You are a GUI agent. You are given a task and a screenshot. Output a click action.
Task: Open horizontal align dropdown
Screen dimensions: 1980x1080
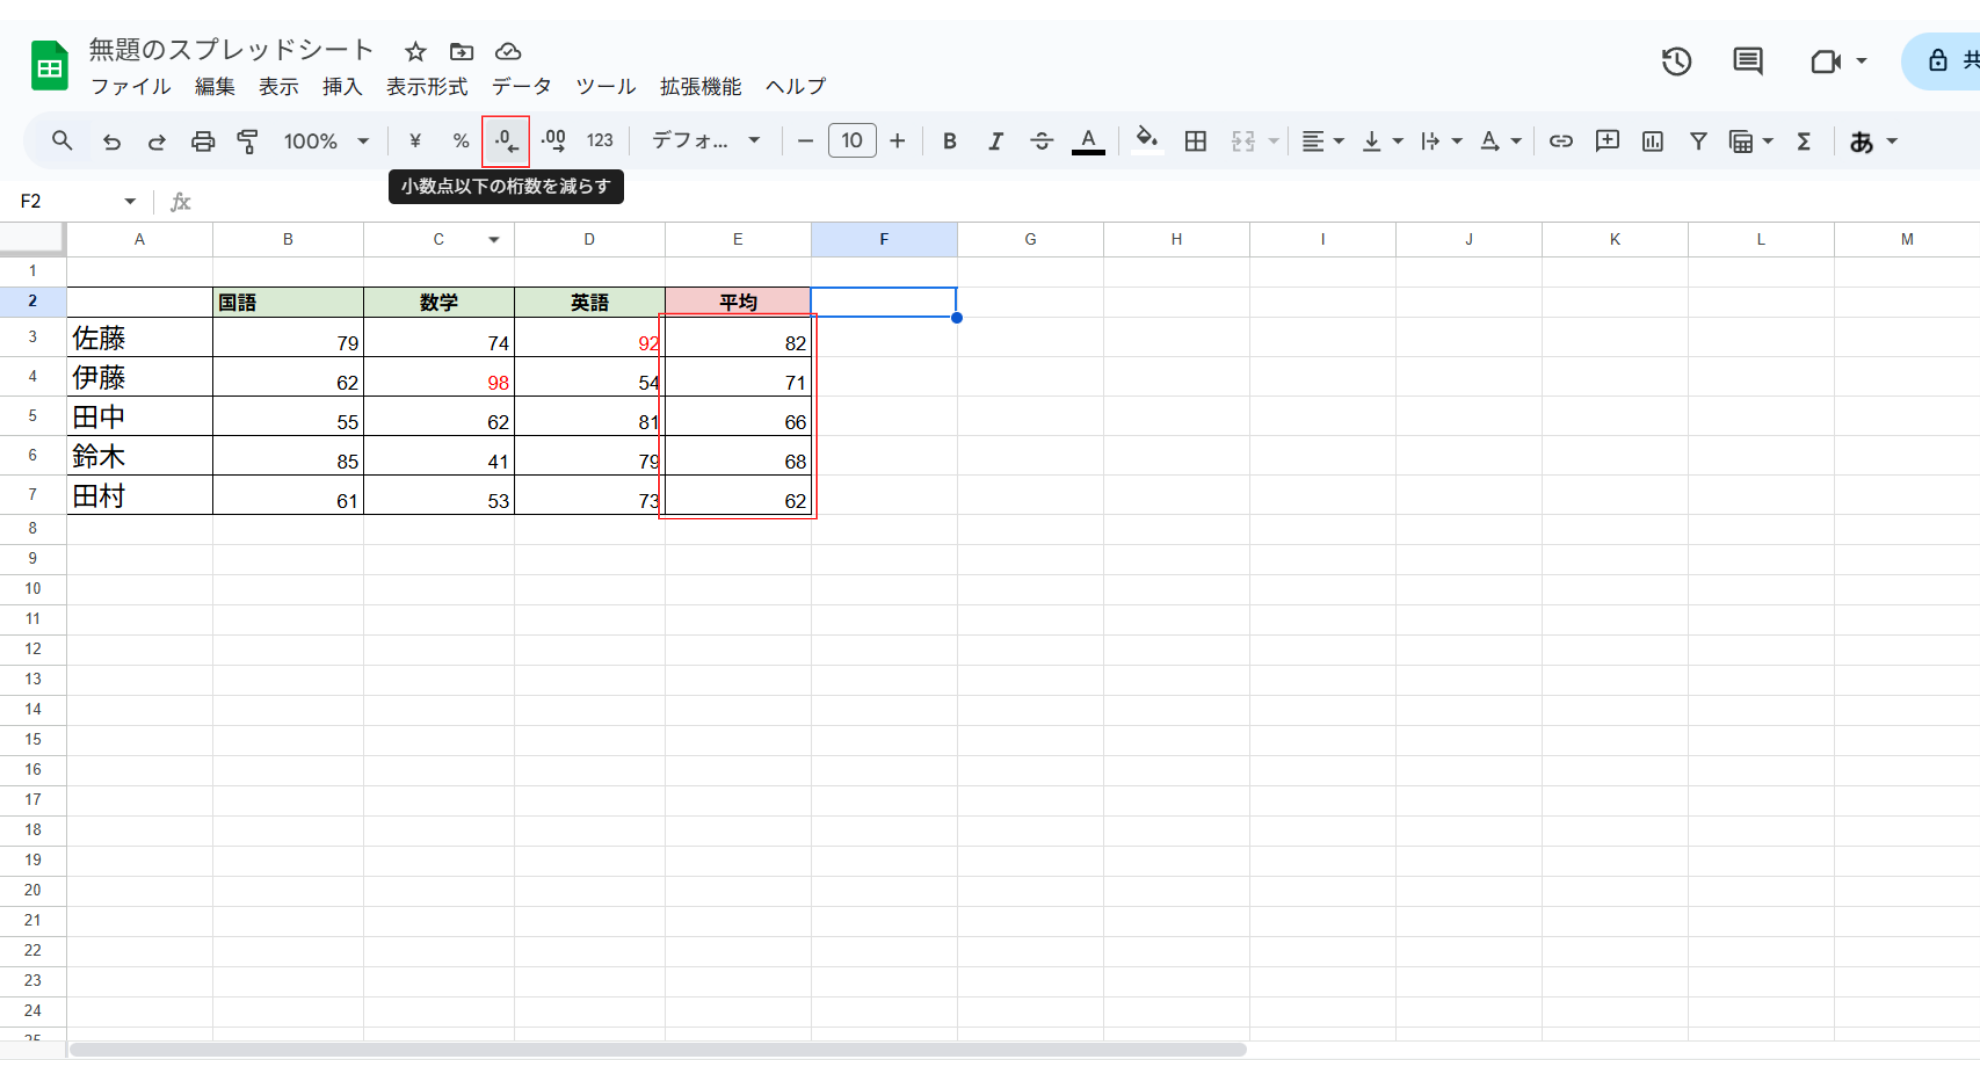1322,141
